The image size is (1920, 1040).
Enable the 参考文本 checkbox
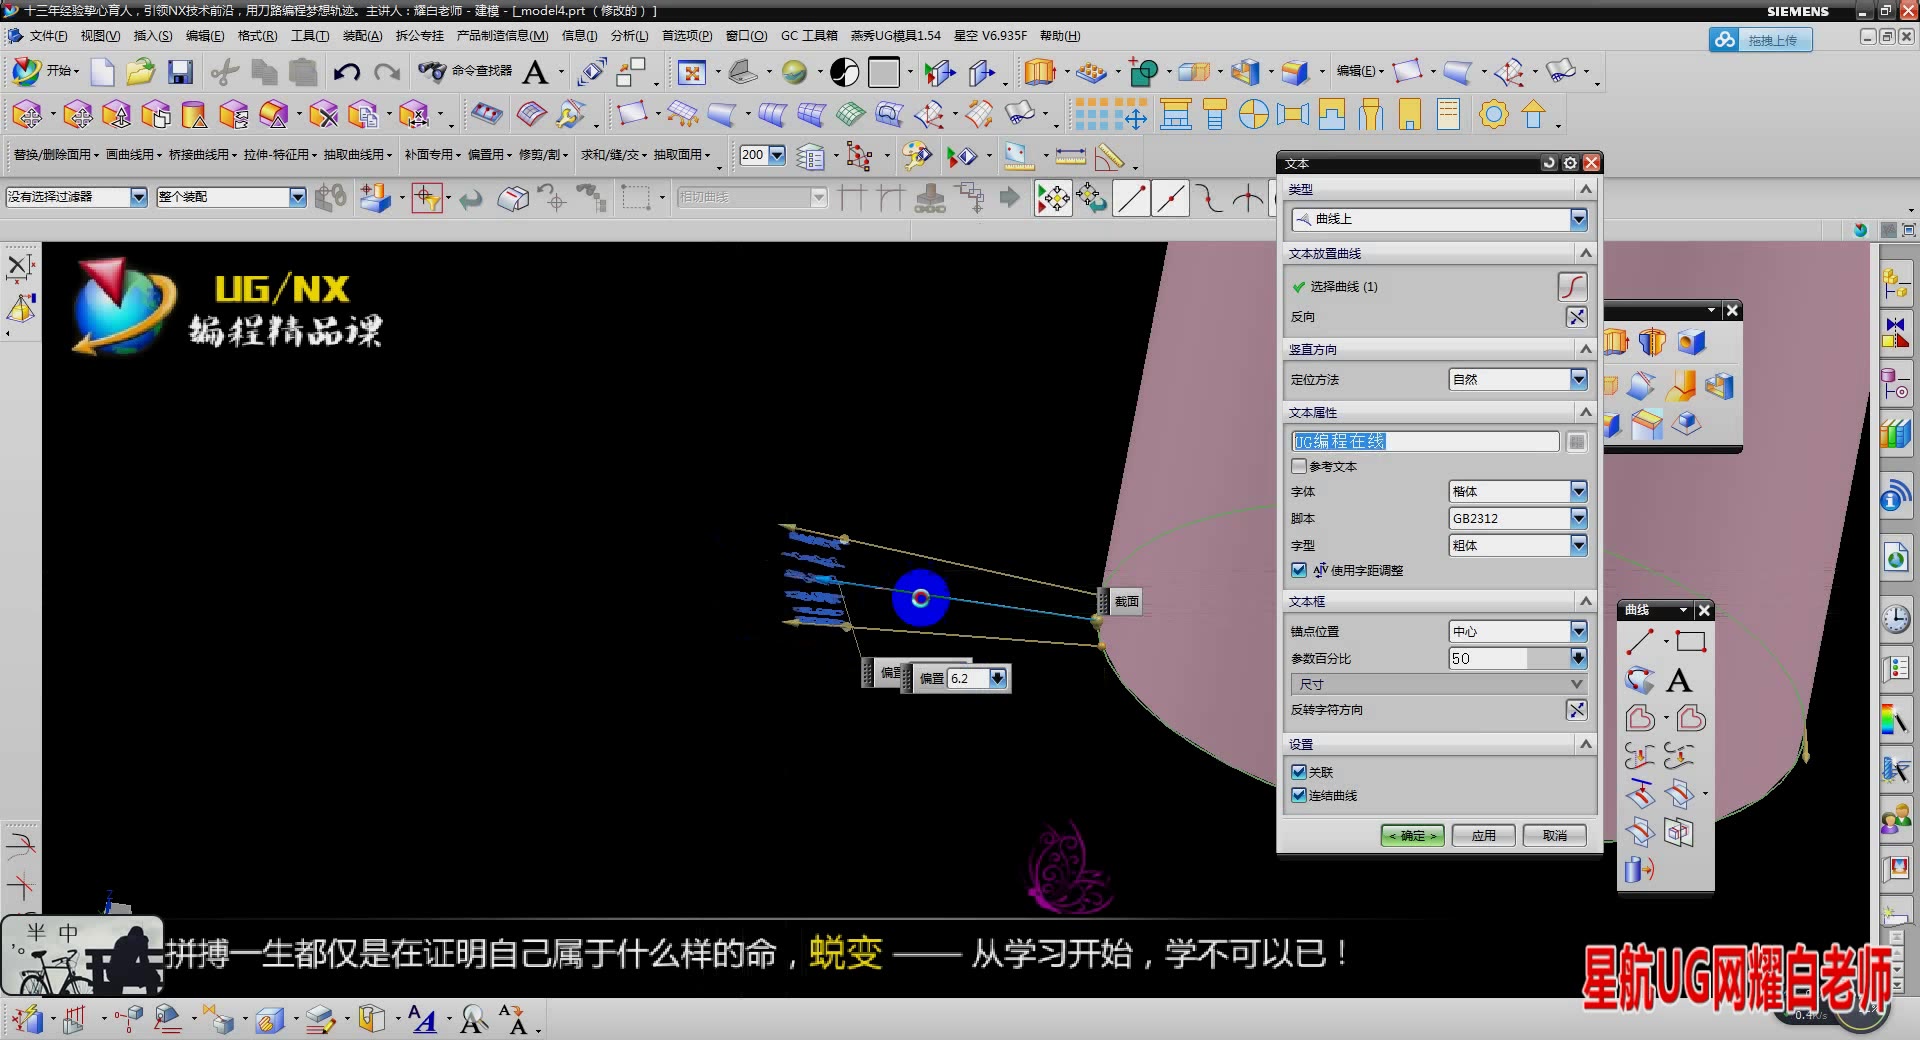(x=1299, y=466)
